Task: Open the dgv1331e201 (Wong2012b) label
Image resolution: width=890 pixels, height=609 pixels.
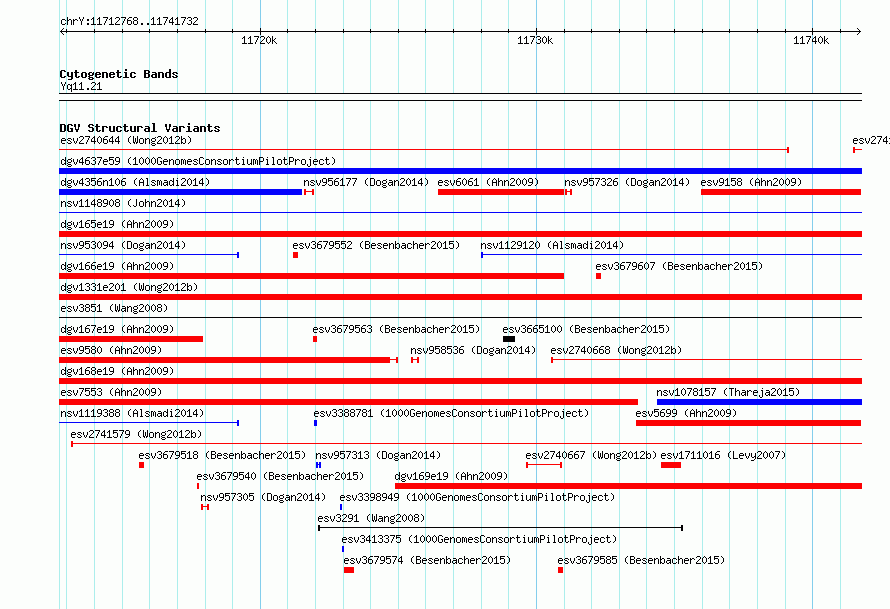Action: pos(129,287)
